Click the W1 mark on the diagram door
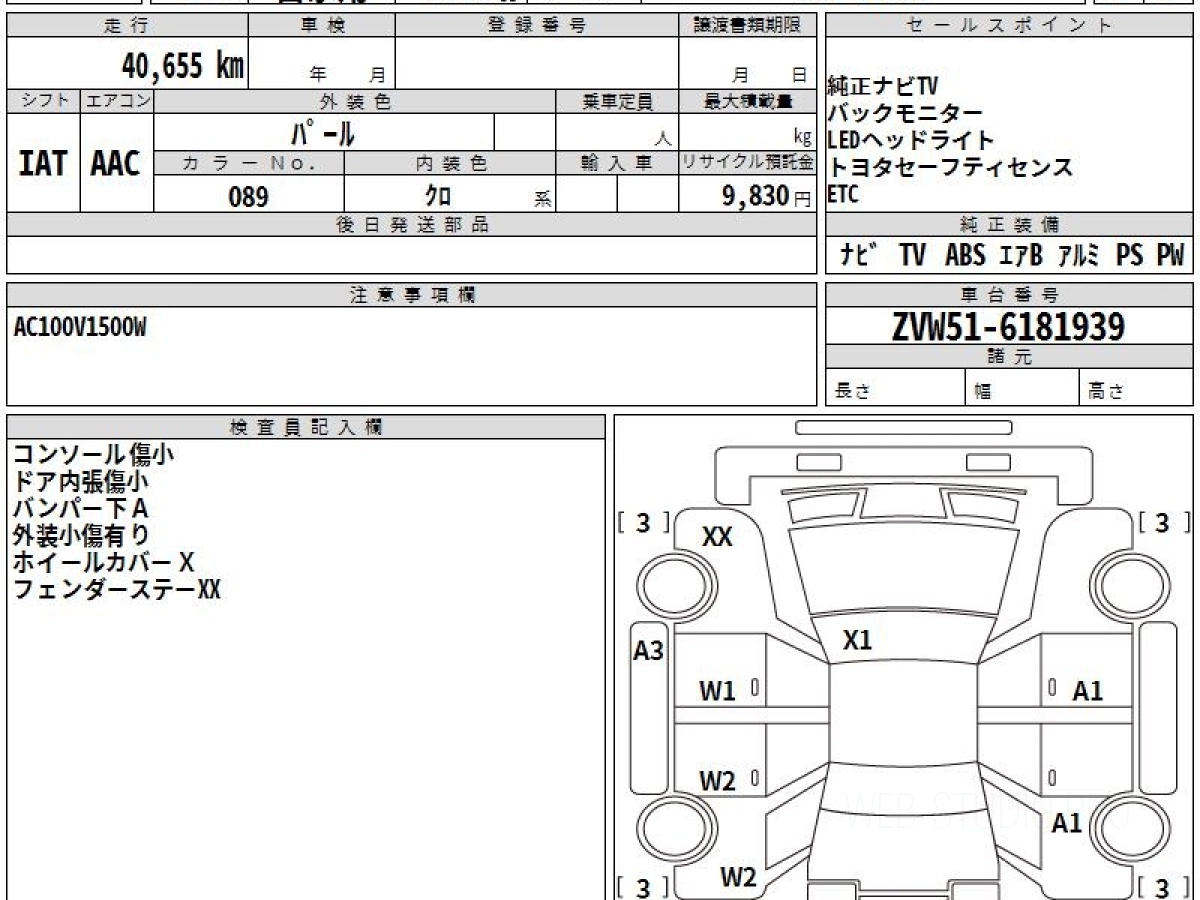The height and width of the screenshot is (900, 1200). pos(717,690)
